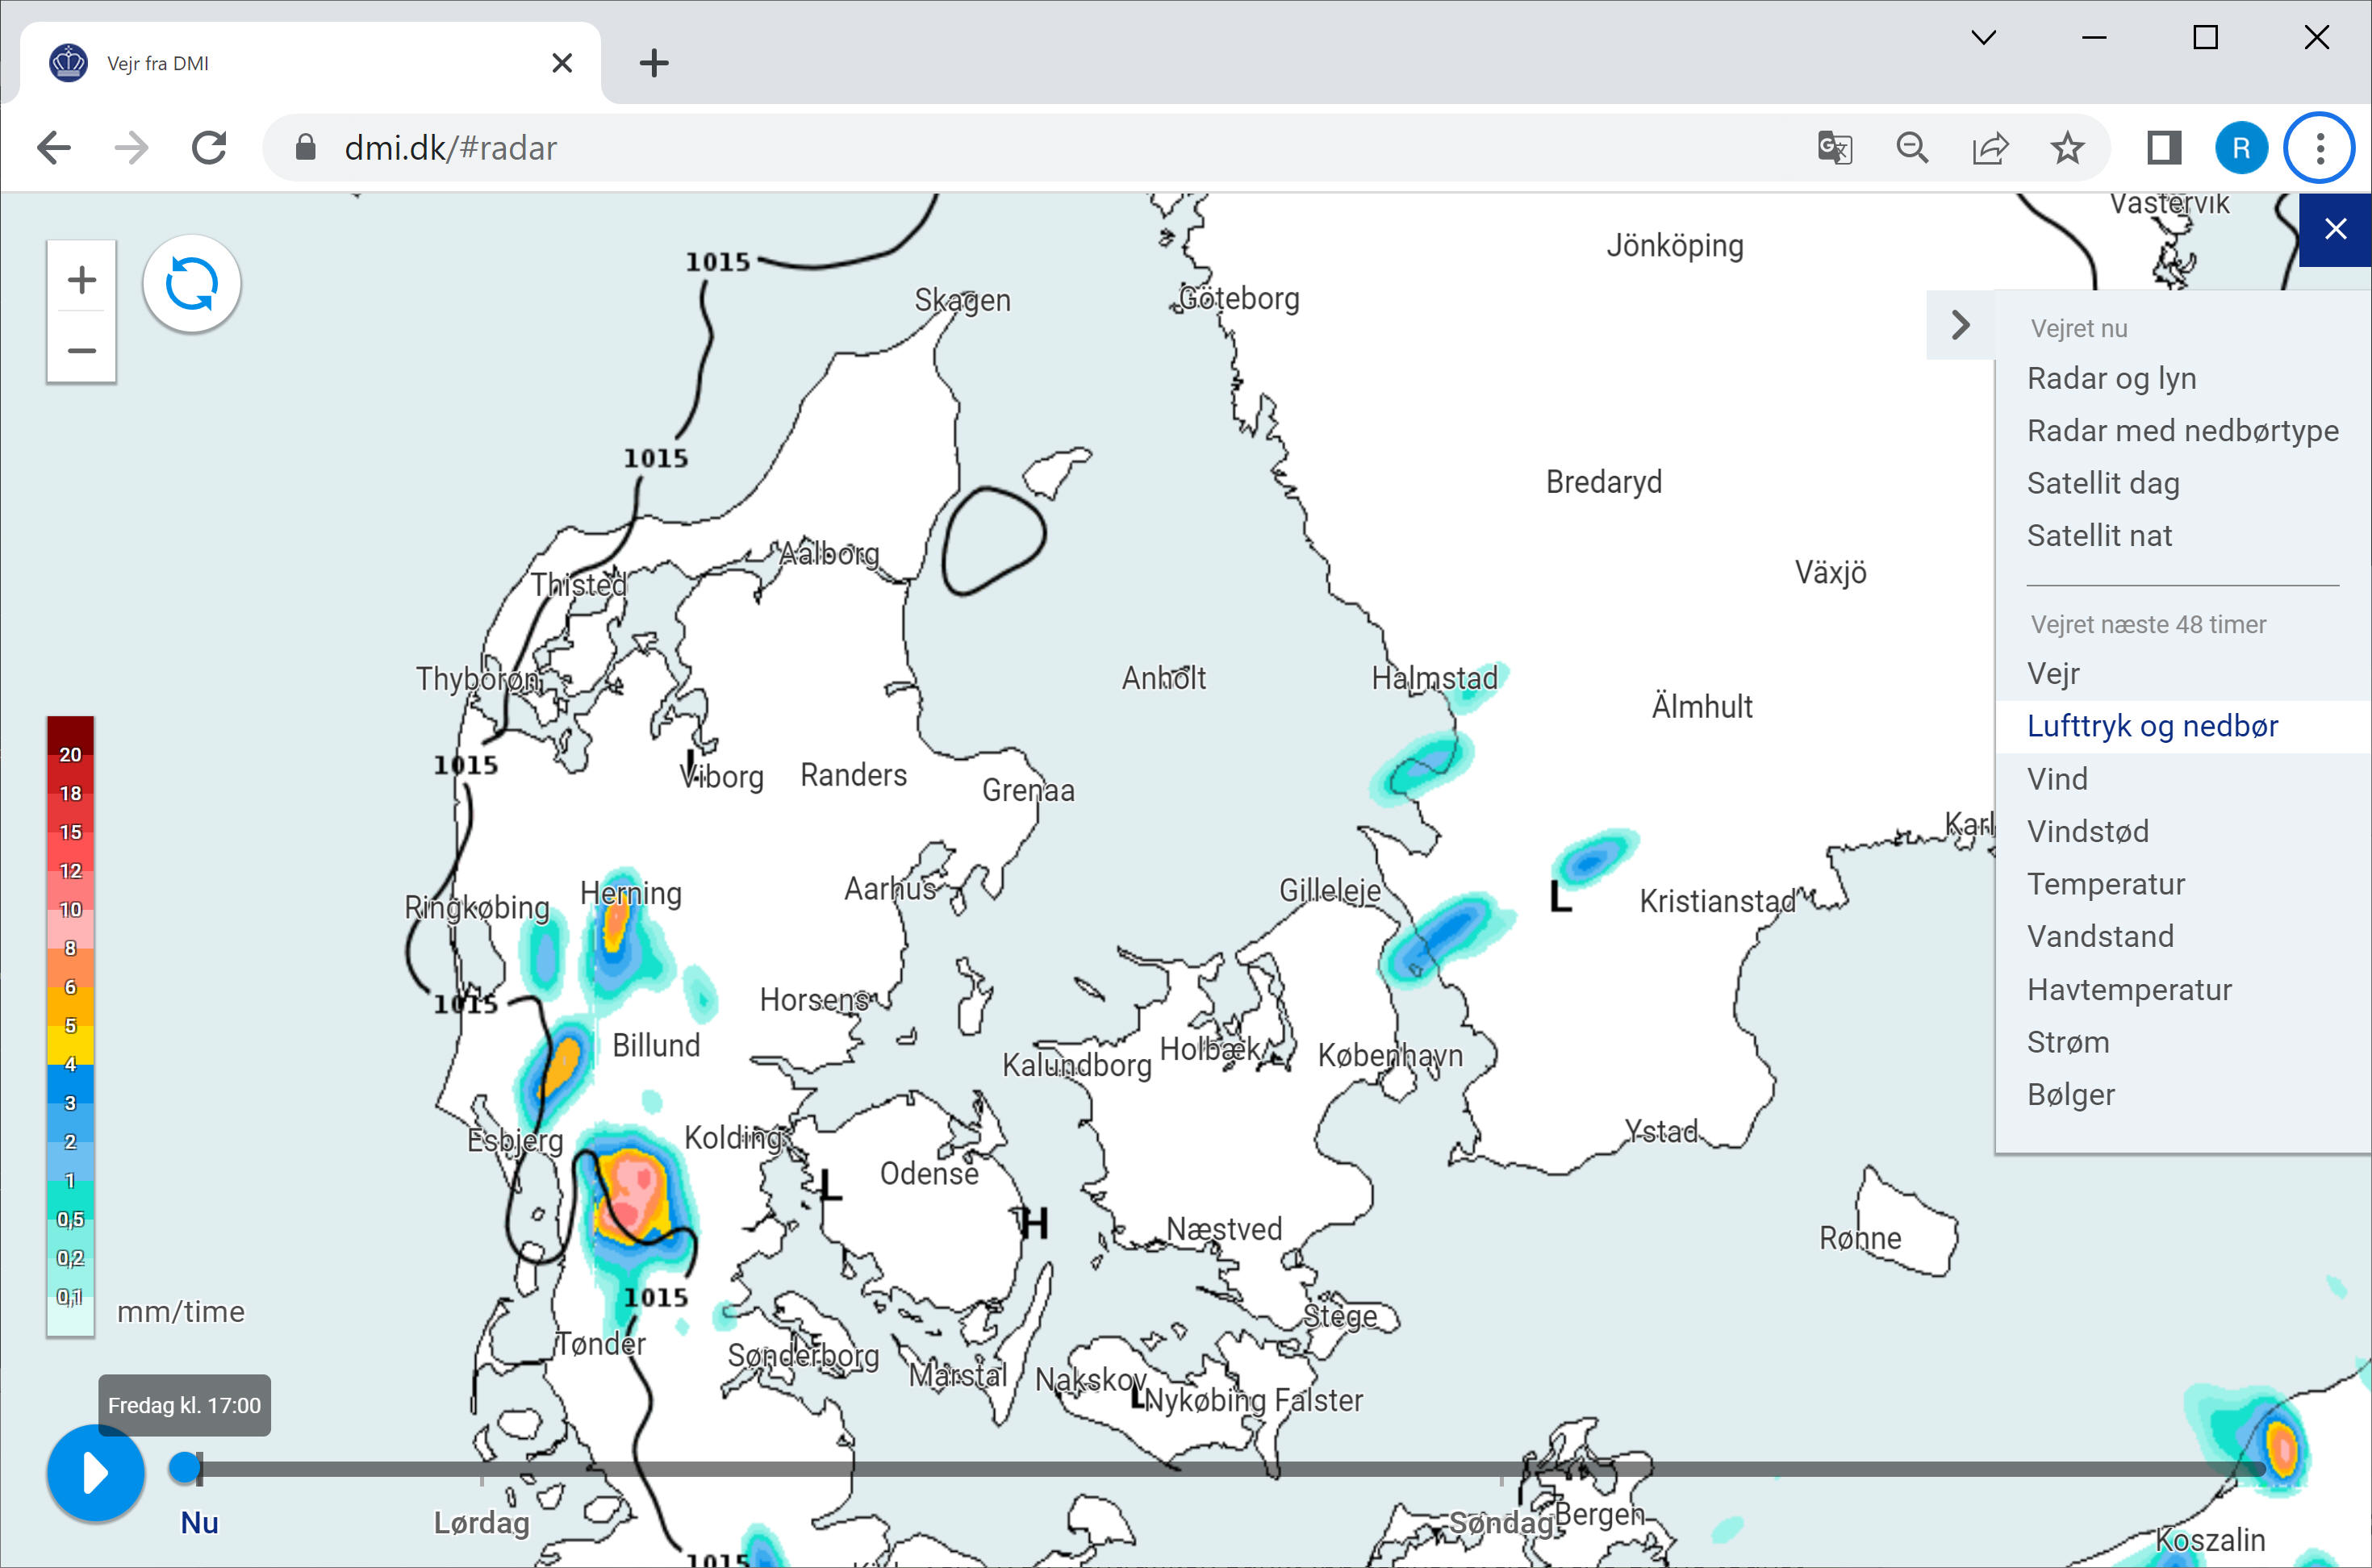Image resolution: width=2372 pixels, height=1568 pixels.
Task: Select the Vejr fra DMI tab
Action: pyautogui.click(x=310, y=63)
